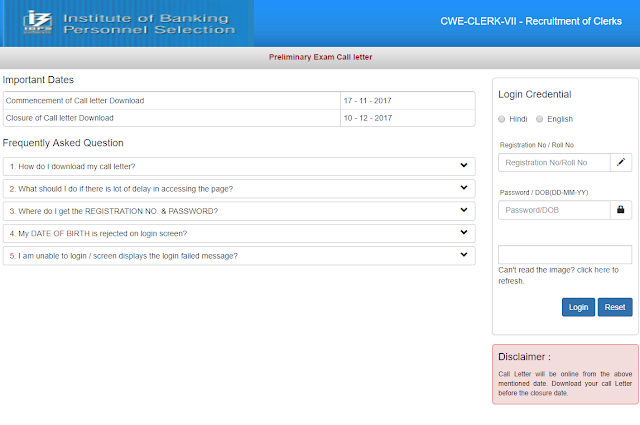The height and width of the screenshot is (425, 640).
Task: Select the date cell '10 - 12 - 2017'
Action: (408, 118)
